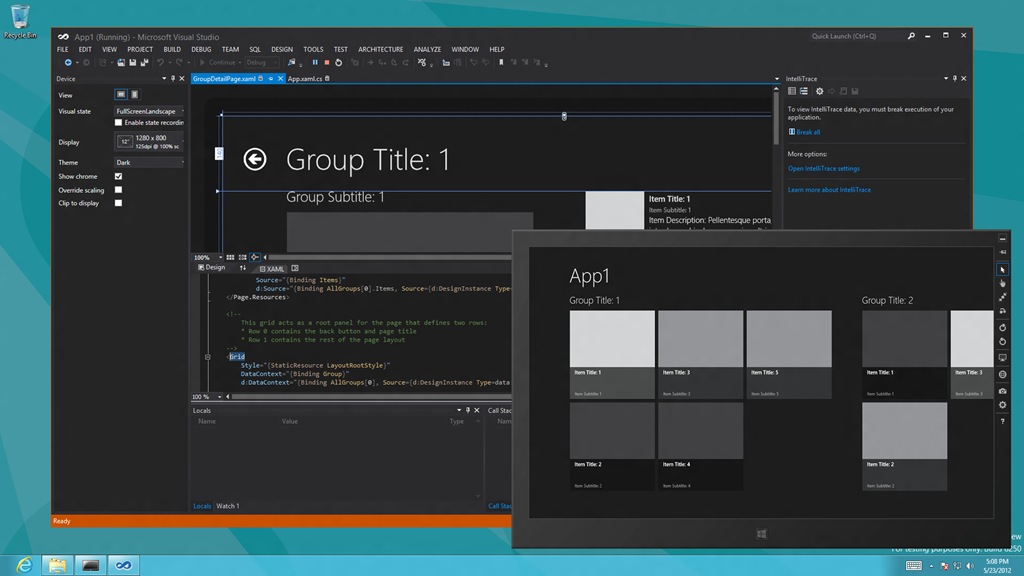Click the Restart debugging icon
This screenshot has height=576, width=1024.
pos(338,63)
